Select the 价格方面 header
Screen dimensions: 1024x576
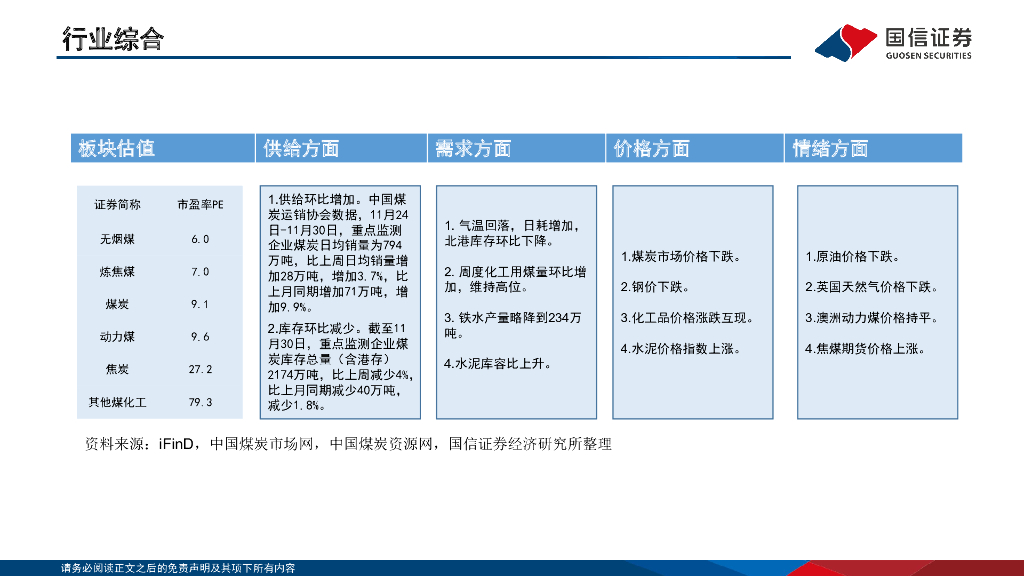click(x=695, y=148)
